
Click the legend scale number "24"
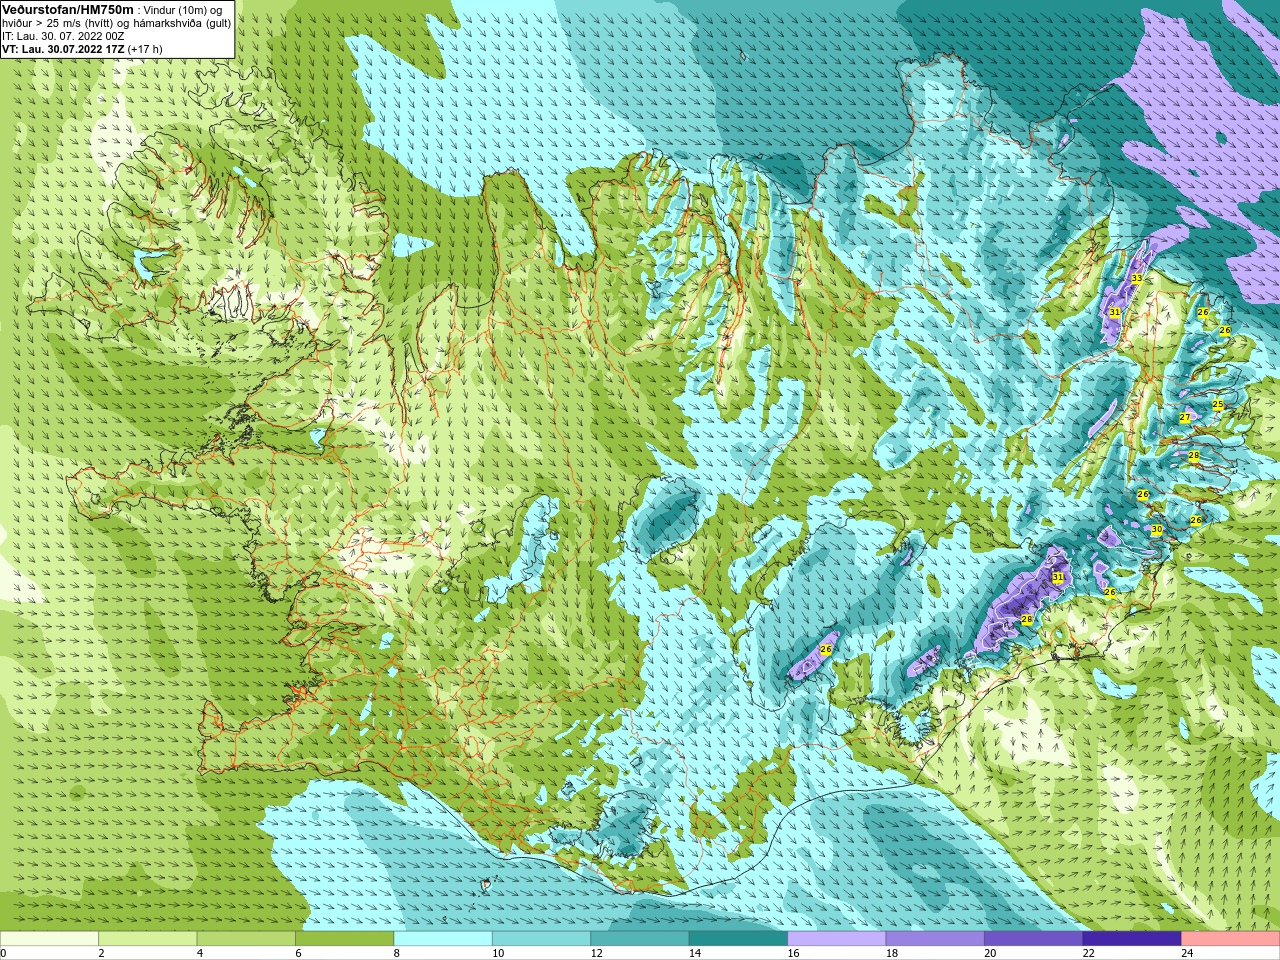point(1187,953)
